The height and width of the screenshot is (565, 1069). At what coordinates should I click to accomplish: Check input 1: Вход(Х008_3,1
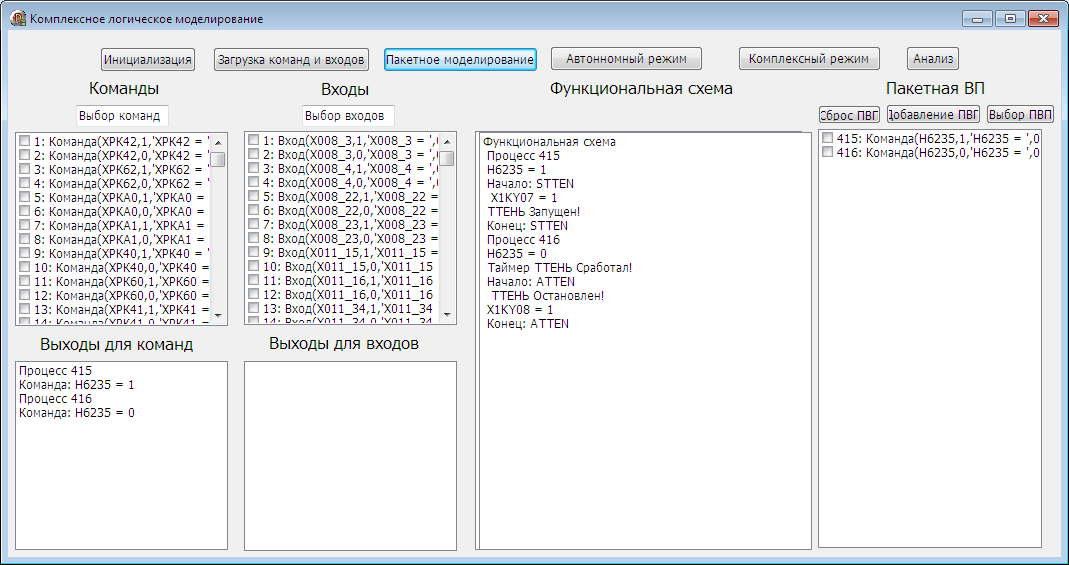(254, 140)
